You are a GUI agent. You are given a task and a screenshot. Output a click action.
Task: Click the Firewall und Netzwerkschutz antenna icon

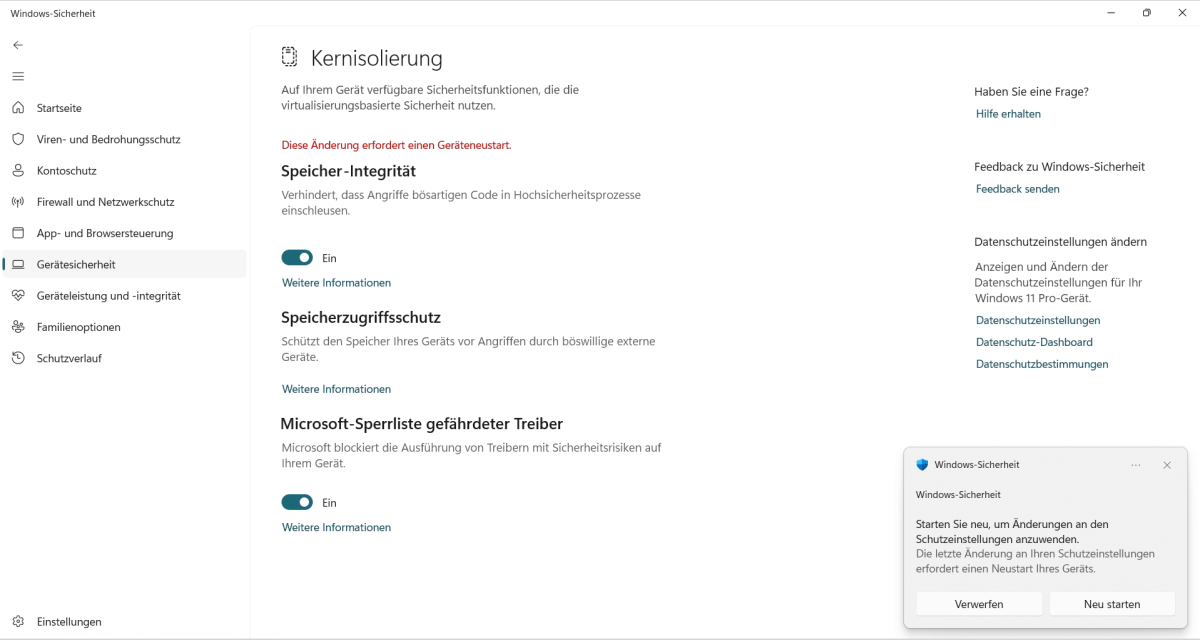click(x=18, y=202)
